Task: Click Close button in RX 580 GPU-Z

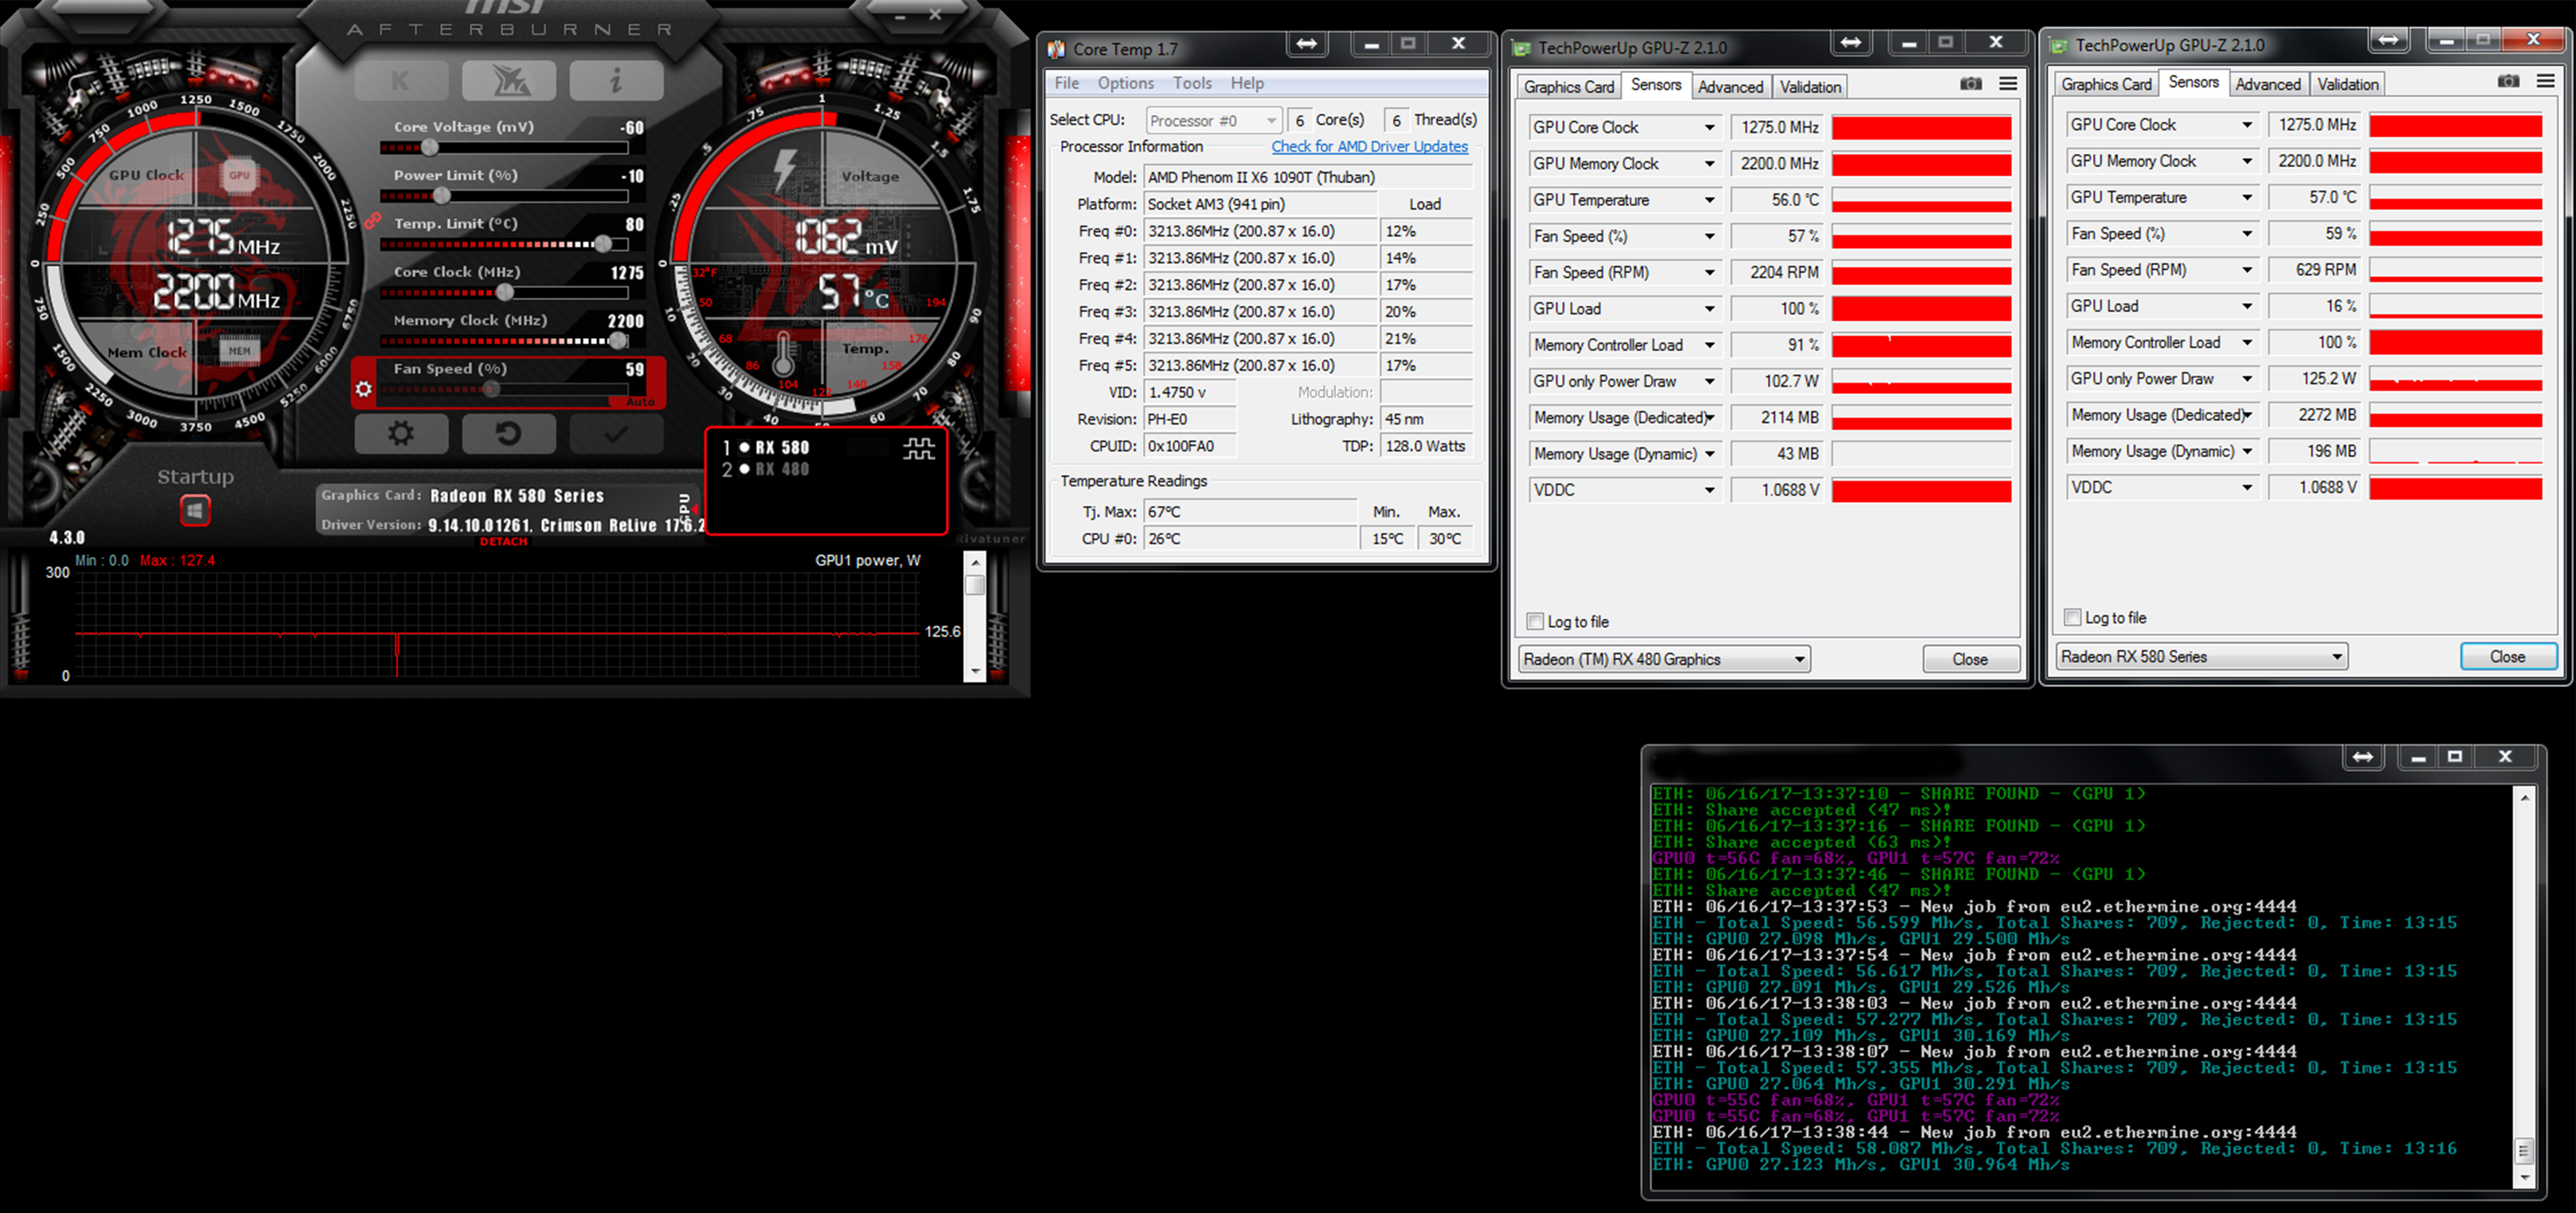Action: pos(2508,656)
